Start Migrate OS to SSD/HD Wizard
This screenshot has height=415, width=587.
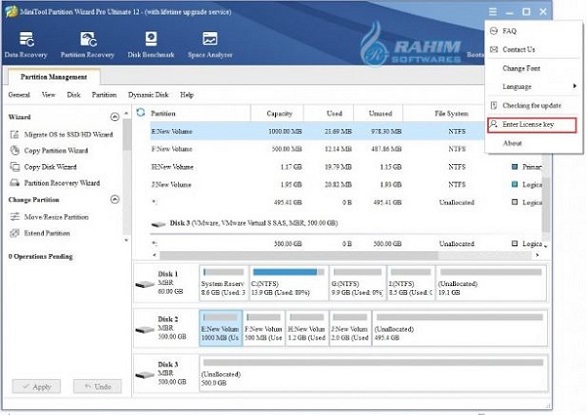(x=61, y=134)
